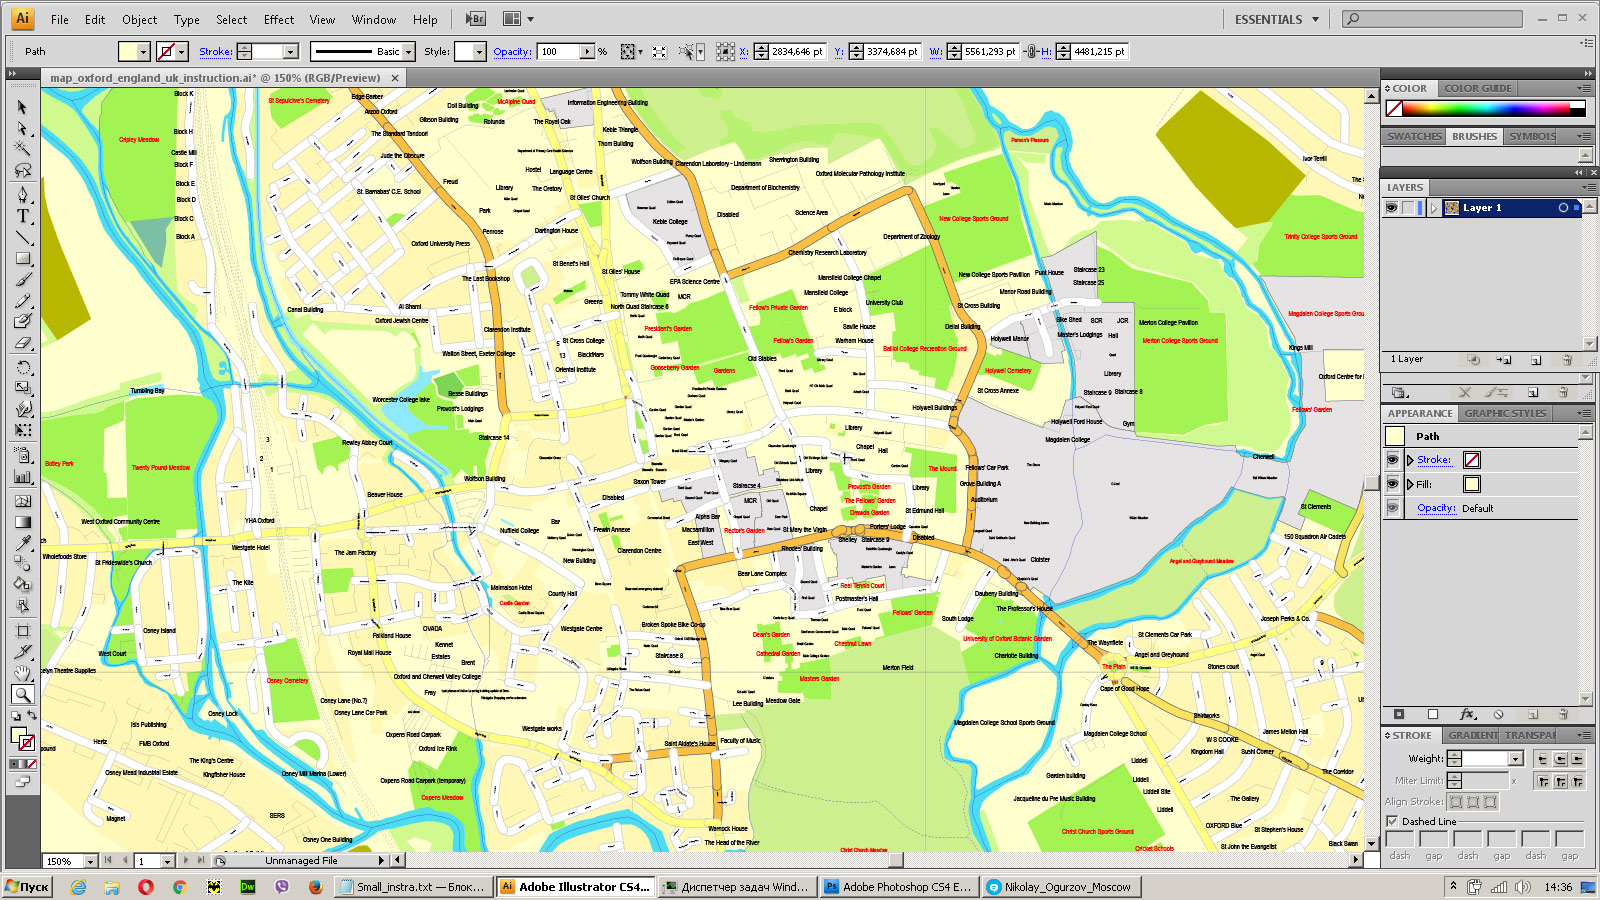Select the Eyedropper tool
The height and width of the screenshot is (900, 1600).
23,543
